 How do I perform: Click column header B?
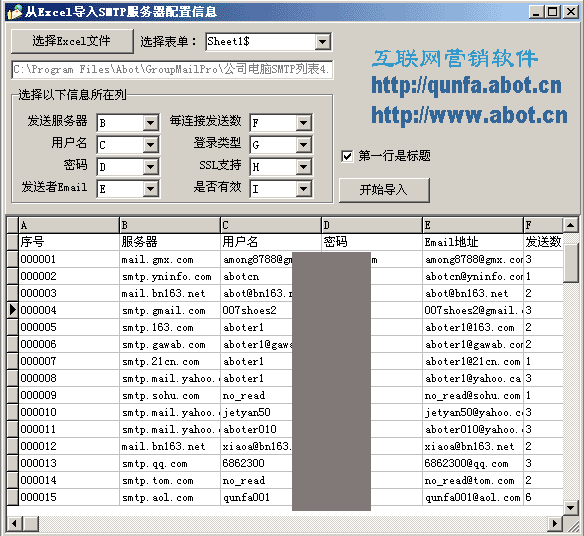point(170,225)
